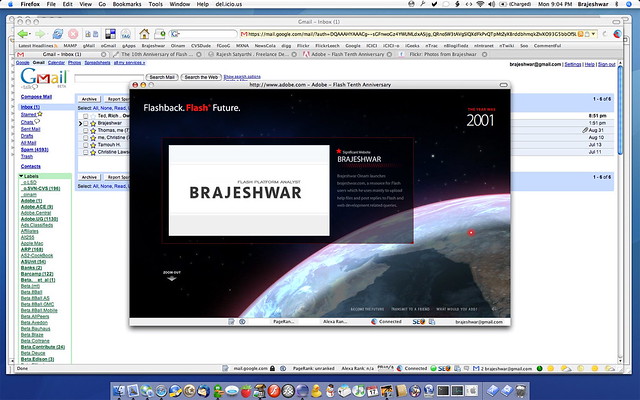Click the Sign out link
The image size is (640, 400).
(x=607, y=64)
